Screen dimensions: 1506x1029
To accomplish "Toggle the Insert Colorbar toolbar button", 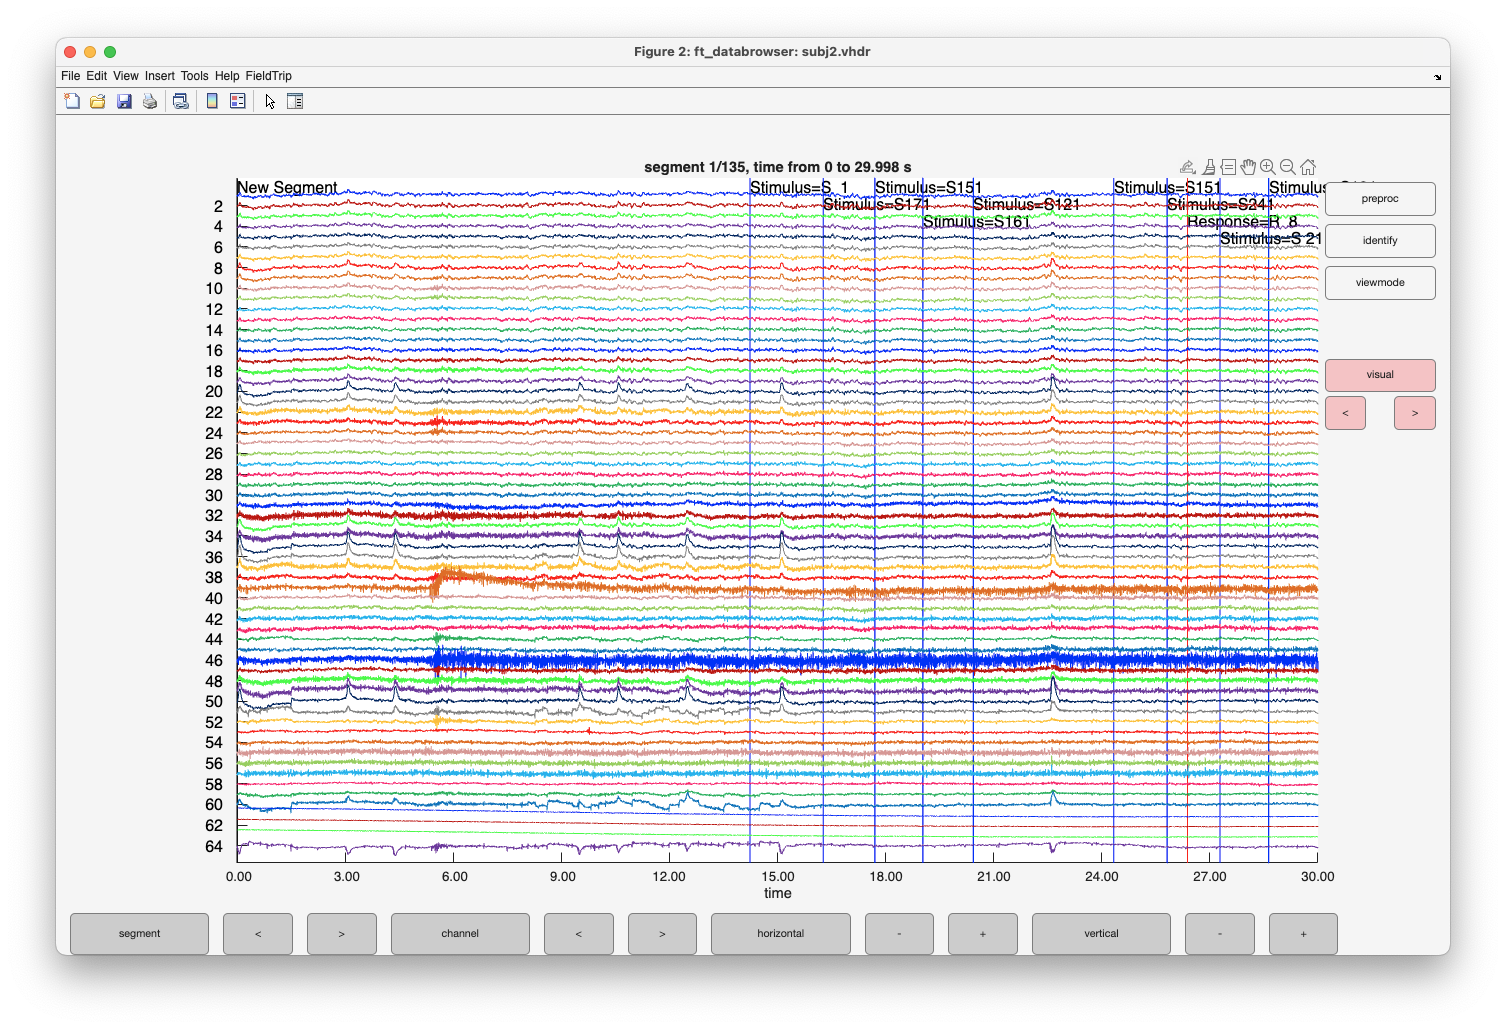I will point(212,101).
